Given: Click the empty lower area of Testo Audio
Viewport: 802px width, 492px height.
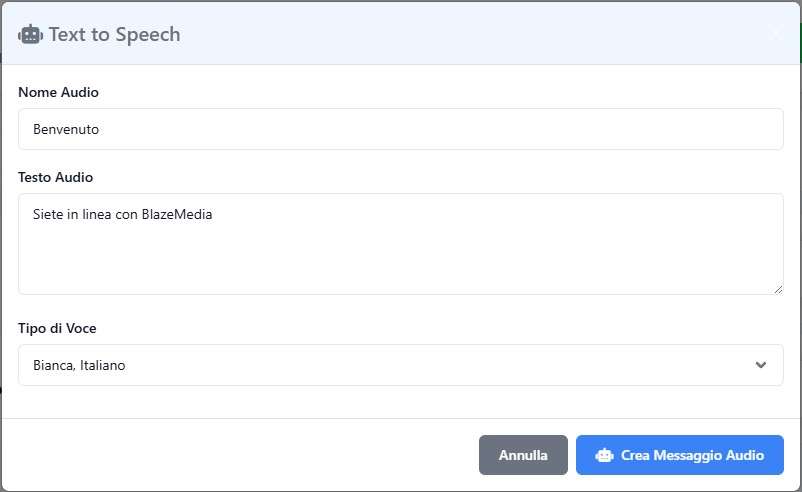Looking at the screenshot, I should coord(400,268).
